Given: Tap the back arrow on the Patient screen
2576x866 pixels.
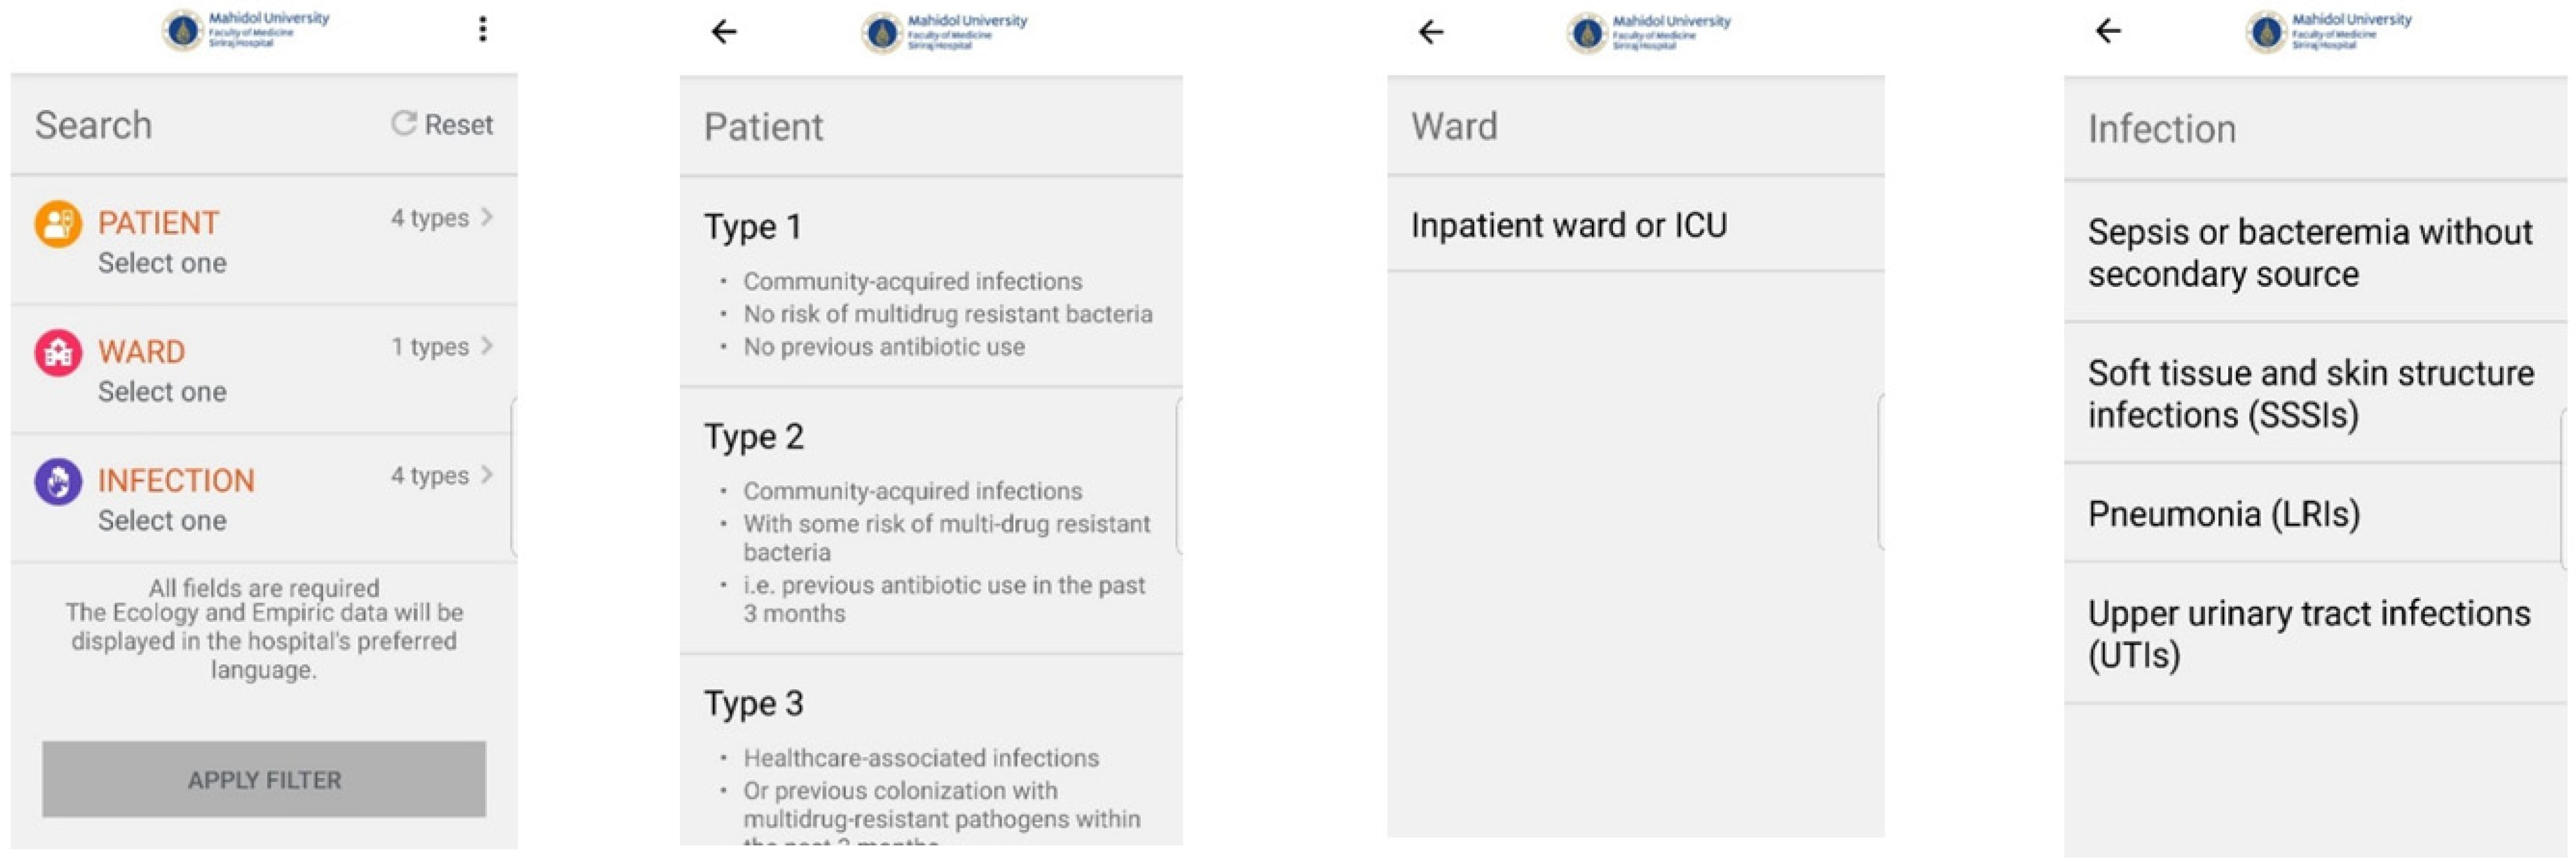Looking at the screenshot, I should (722, 32).
